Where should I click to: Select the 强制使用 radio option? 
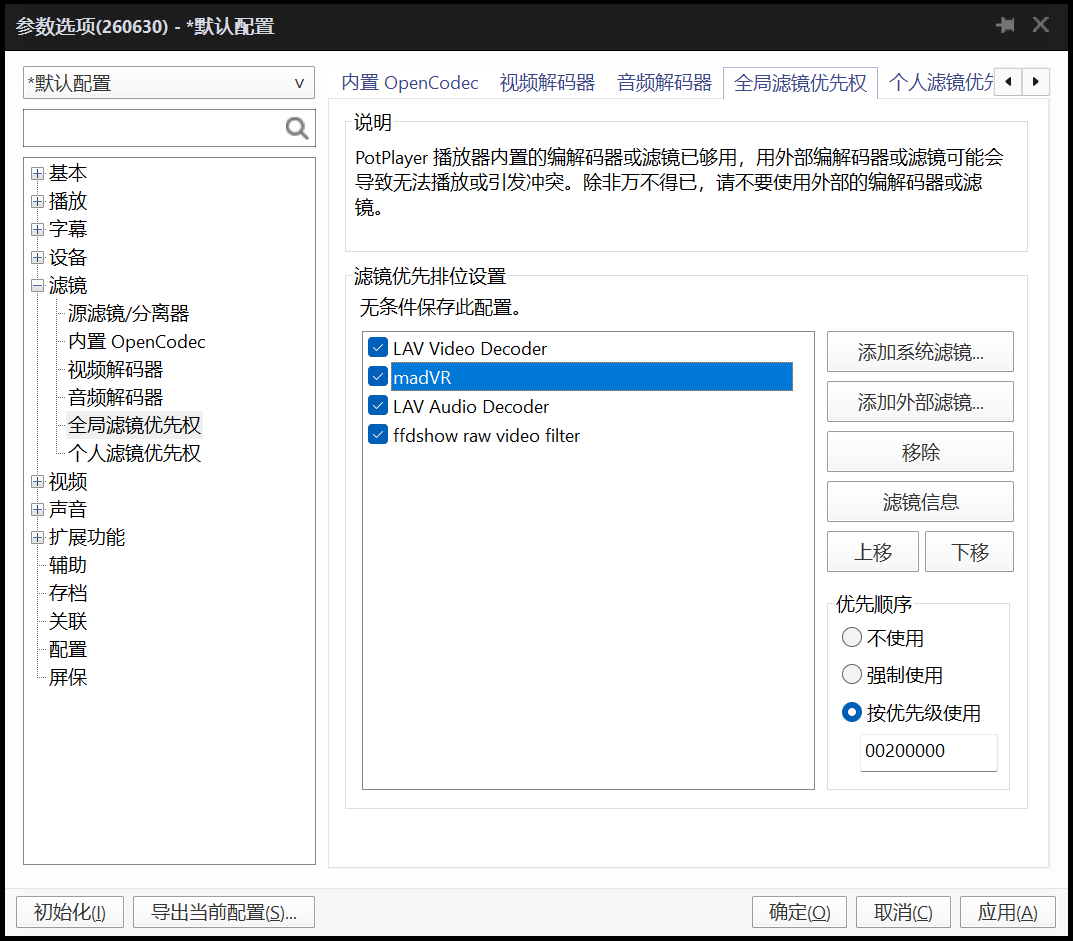pos(851,675)
